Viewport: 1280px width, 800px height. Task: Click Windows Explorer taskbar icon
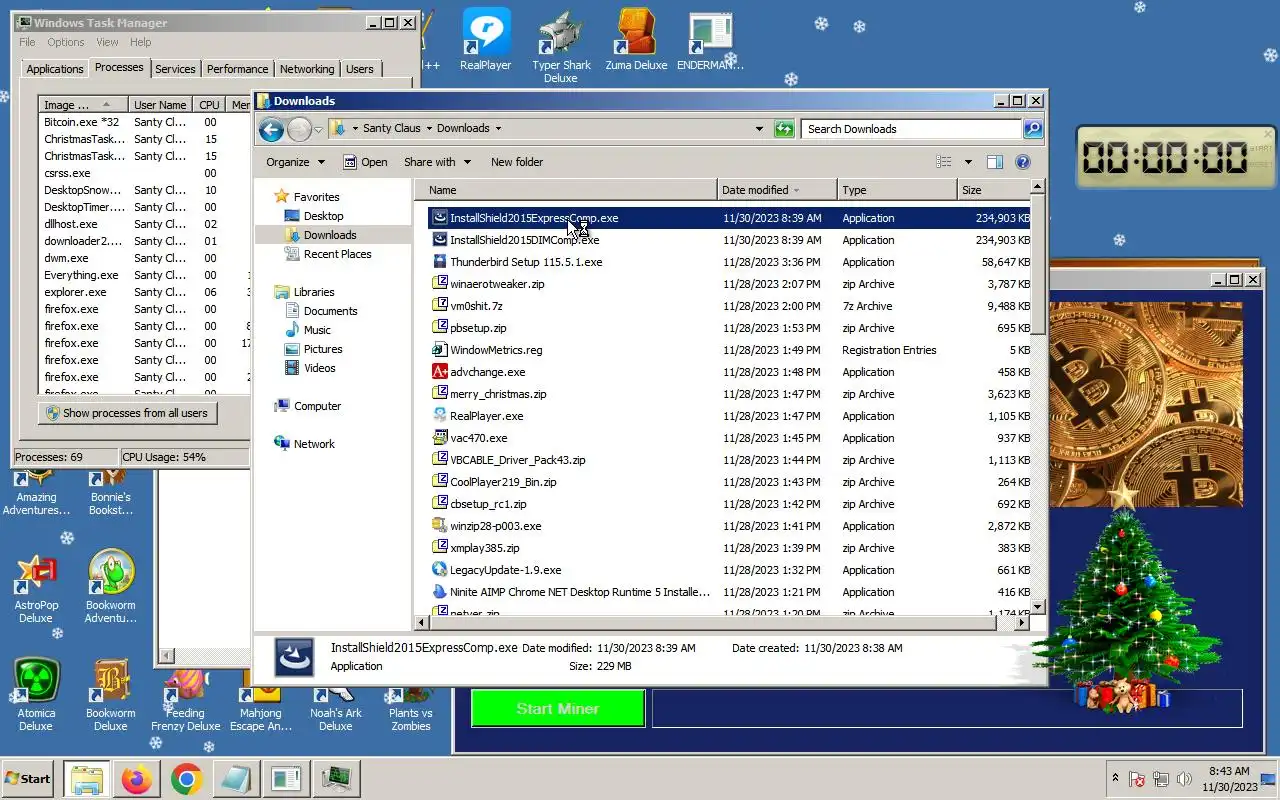click(87, 779)
